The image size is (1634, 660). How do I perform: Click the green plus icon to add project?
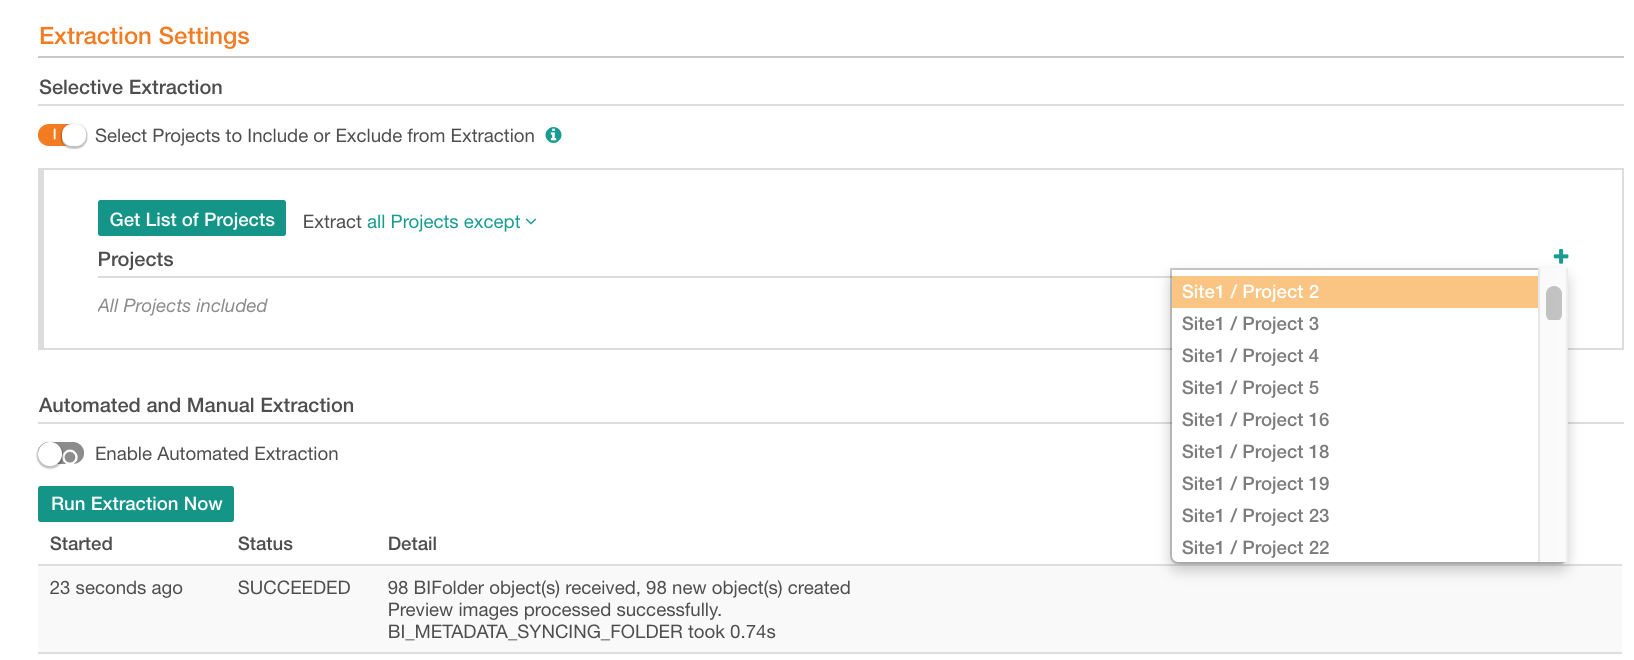click(x=1560, y=256)
